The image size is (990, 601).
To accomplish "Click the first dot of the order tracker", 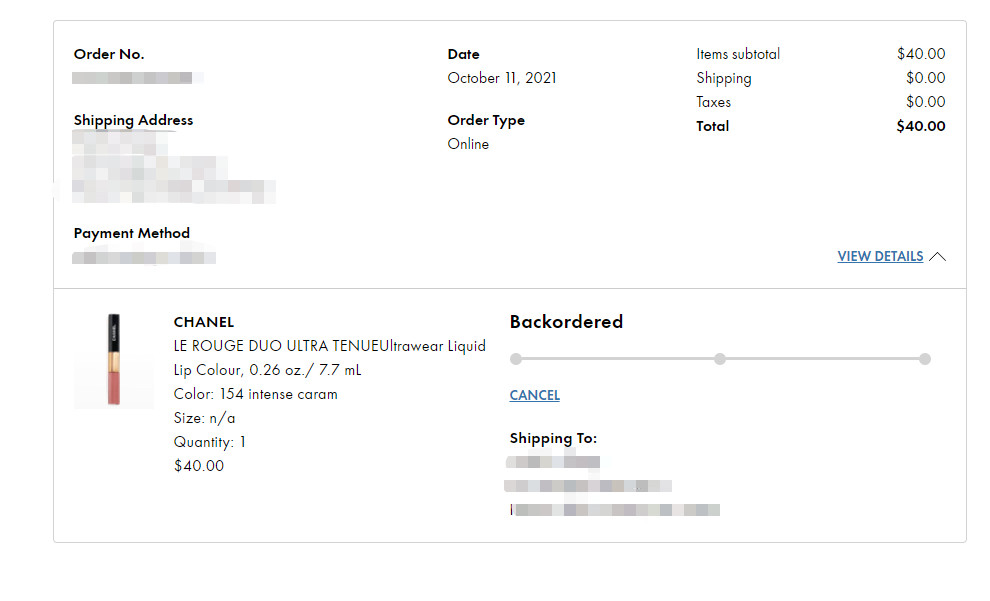I will coord(515,359).
